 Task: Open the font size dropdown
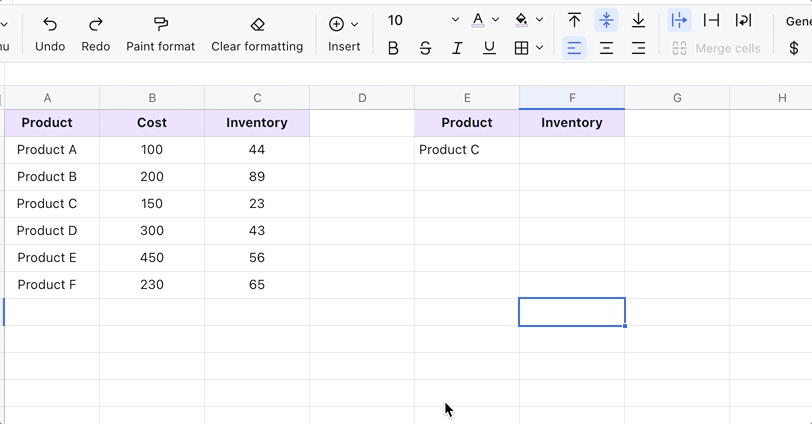click(455, 20)
